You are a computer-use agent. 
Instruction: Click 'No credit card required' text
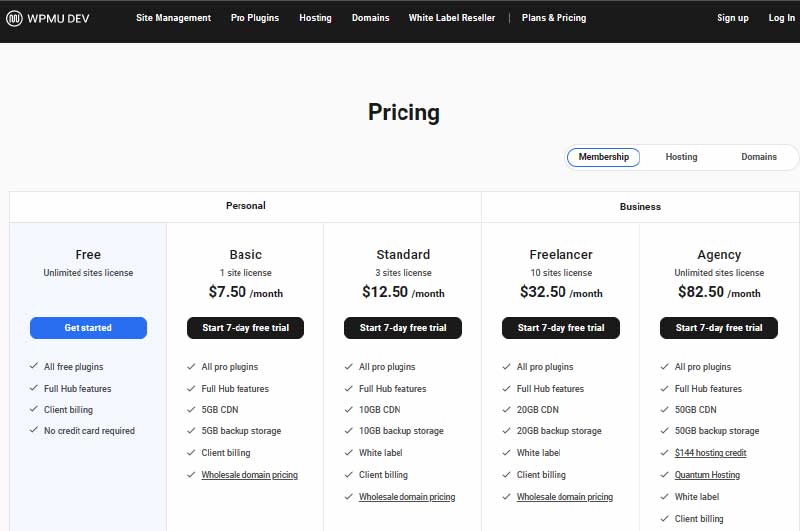click(x=89, y=431)
